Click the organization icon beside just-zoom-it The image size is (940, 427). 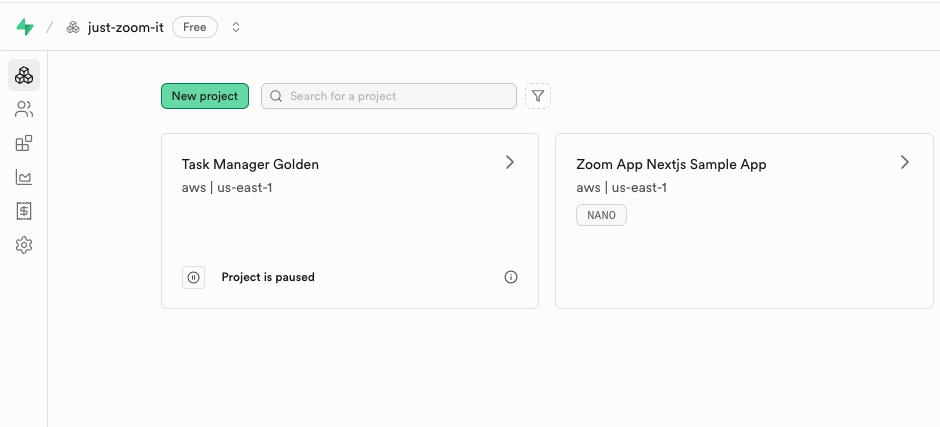[73, 27]
